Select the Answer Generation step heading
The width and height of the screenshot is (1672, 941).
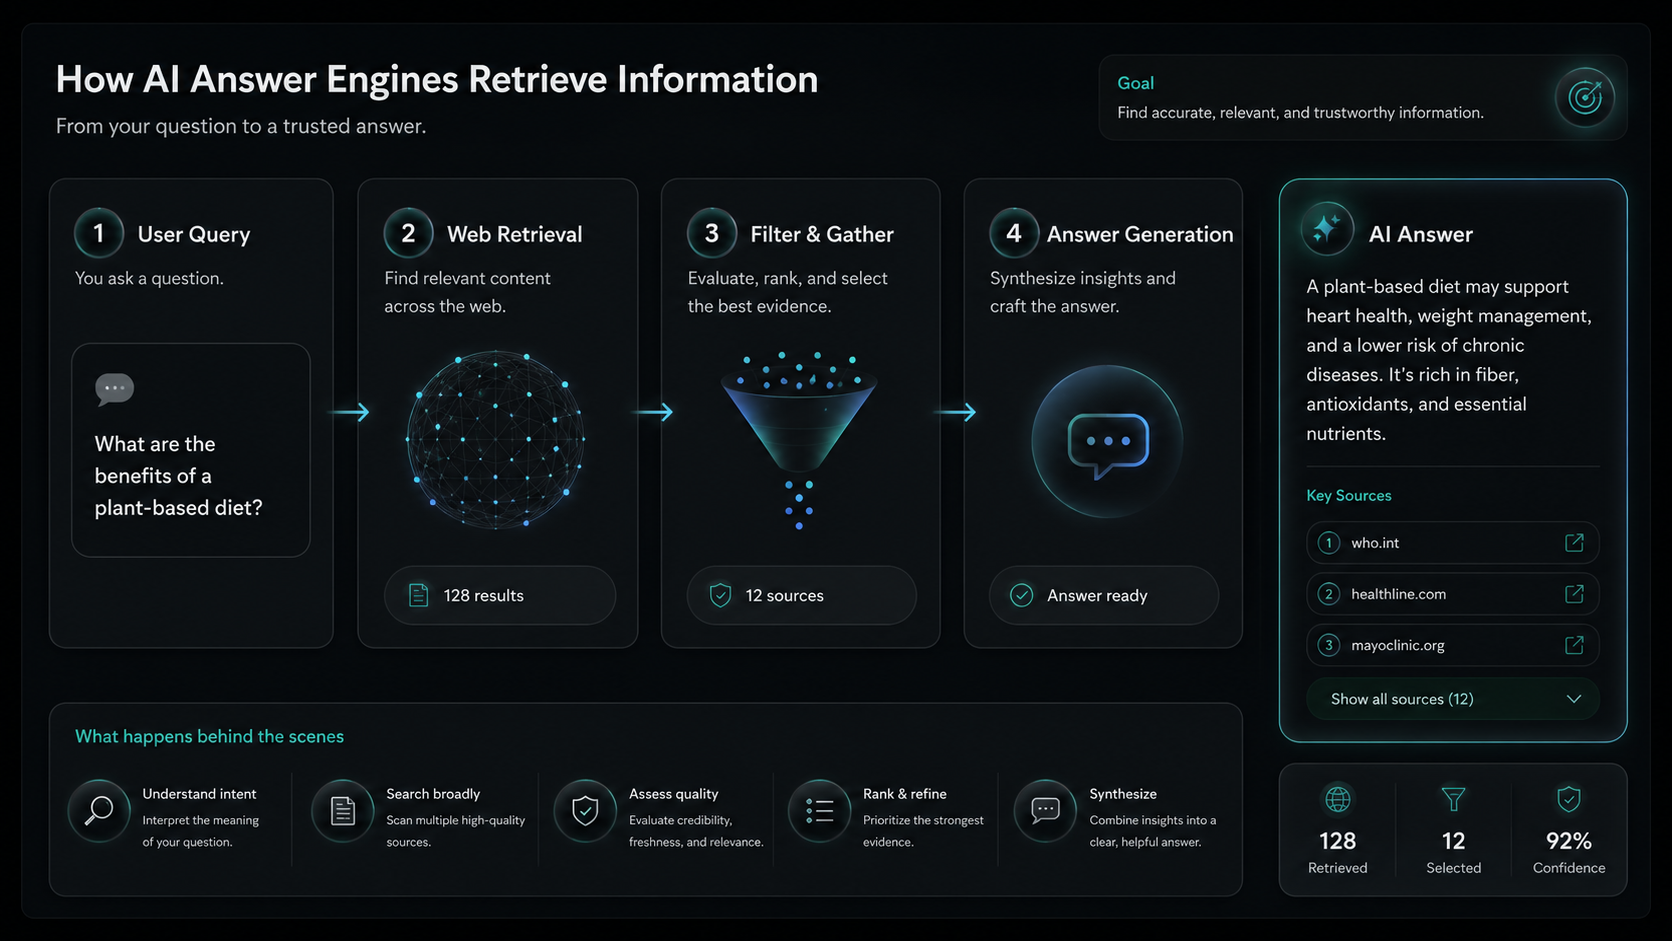pyautogui.click(x=1140, y=234)
